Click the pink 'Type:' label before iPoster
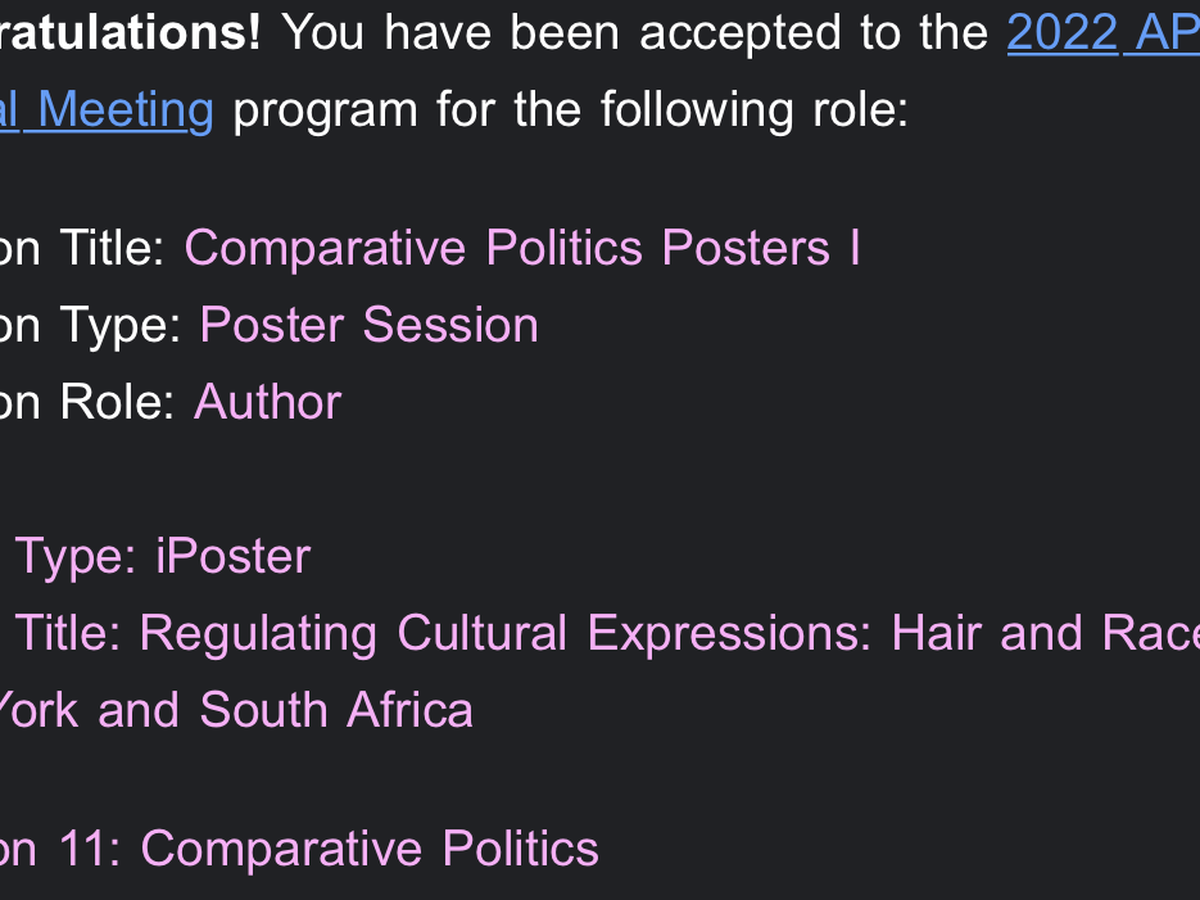The height and width of the screenshot is (900, 1200). [77, 555]
